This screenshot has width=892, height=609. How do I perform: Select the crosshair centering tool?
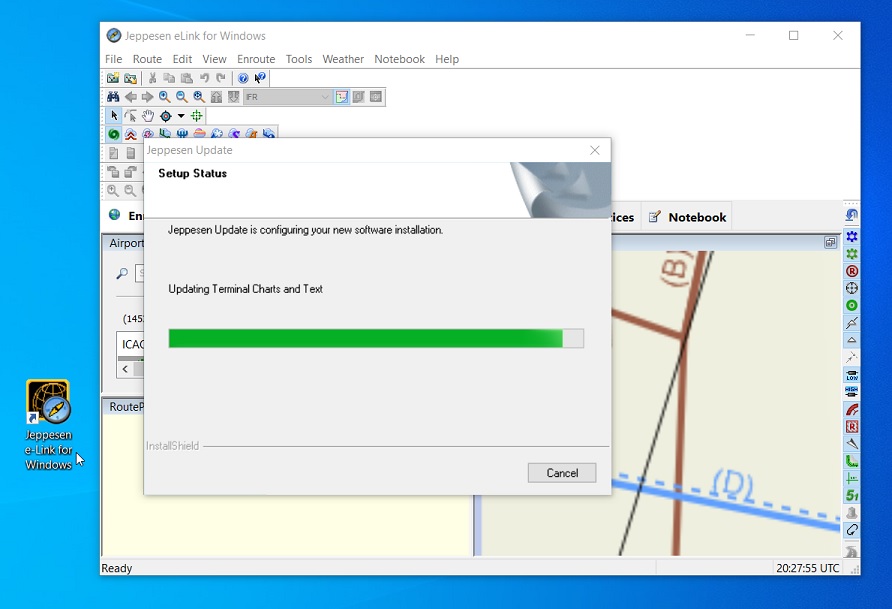(196, 116)
